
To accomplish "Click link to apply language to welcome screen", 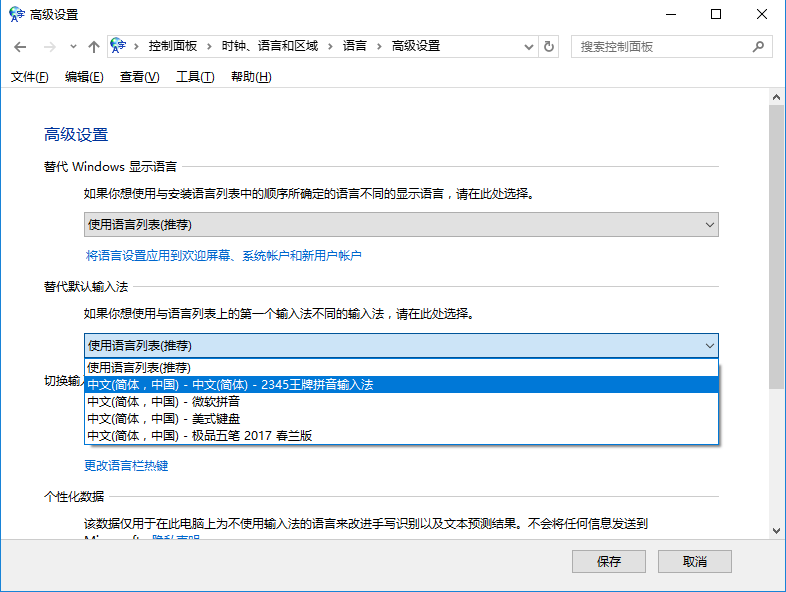I will [223, 256].
